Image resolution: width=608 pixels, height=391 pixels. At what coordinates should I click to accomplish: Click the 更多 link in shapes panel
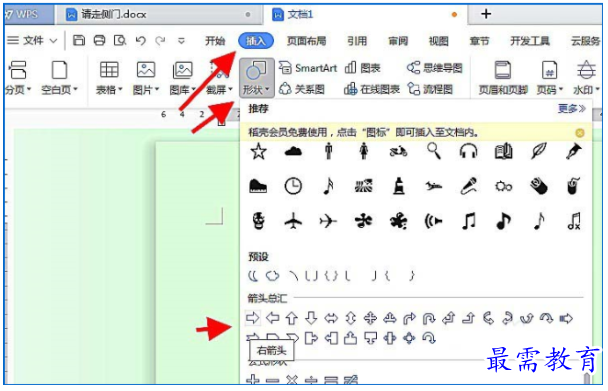(x=572, y=109)
